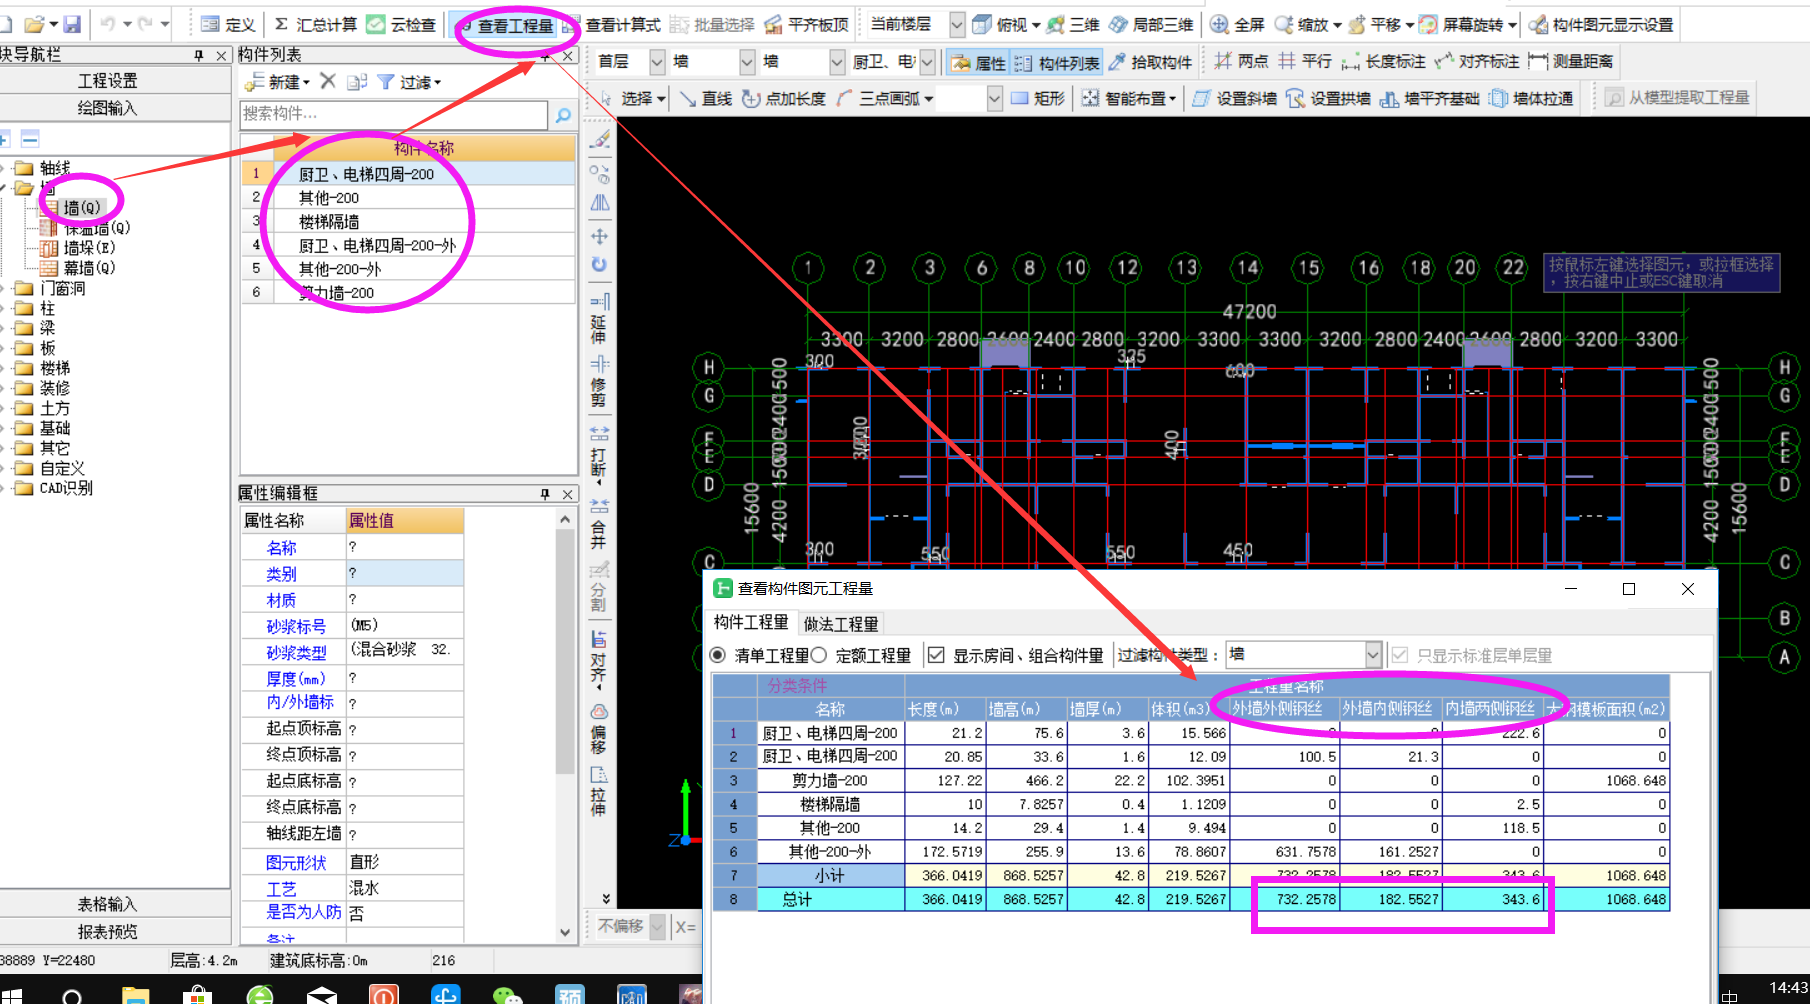Click property panel vertical scrollbar

click(x=565, y=725)
